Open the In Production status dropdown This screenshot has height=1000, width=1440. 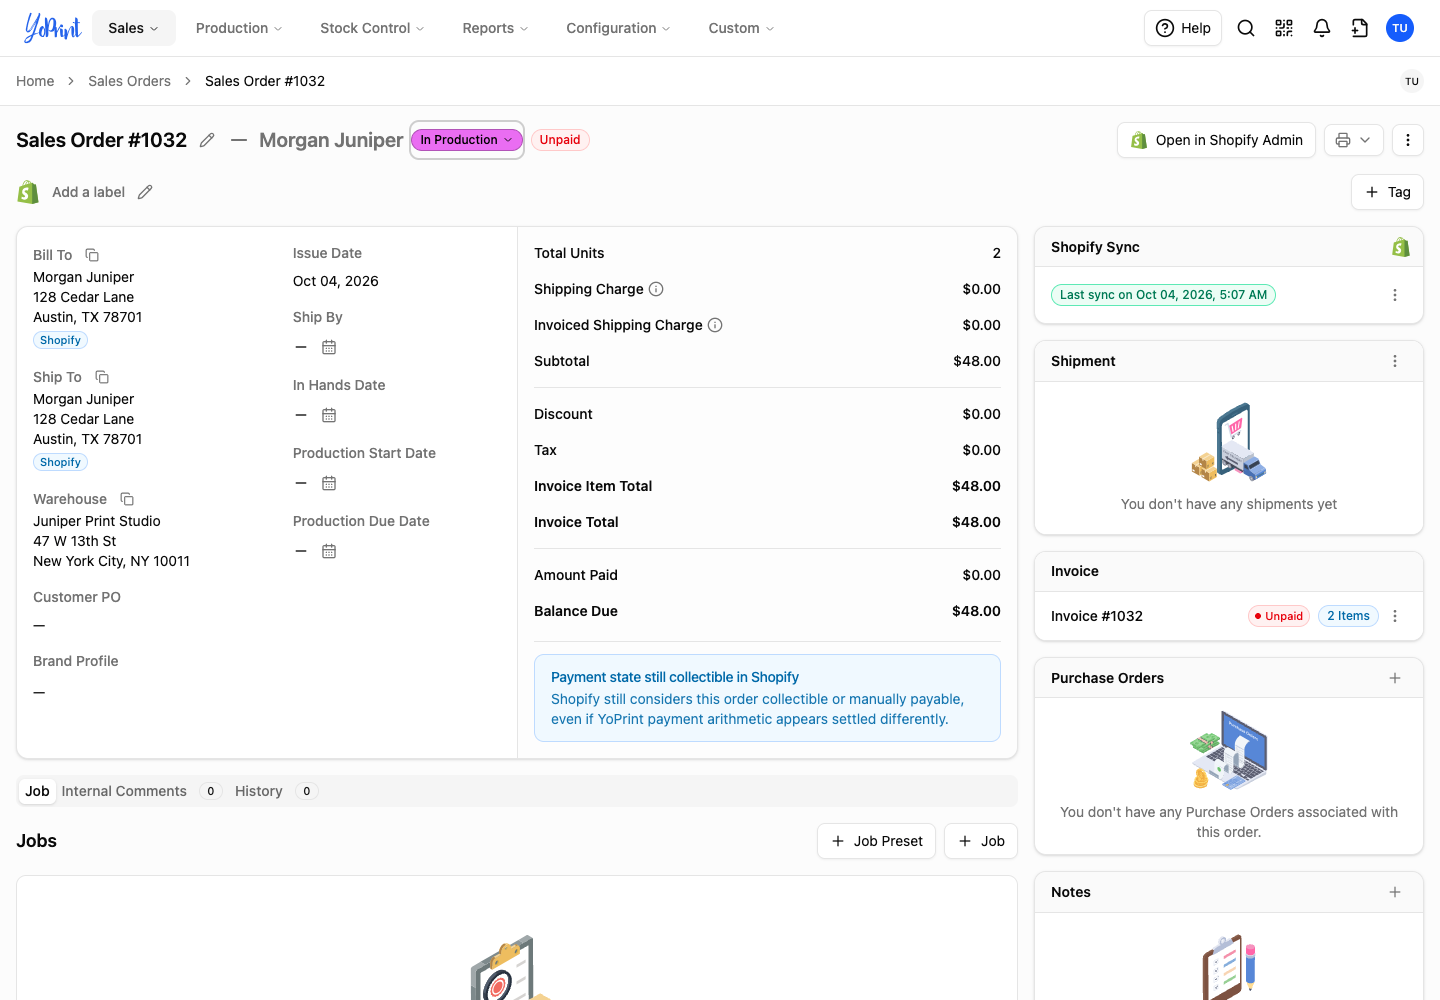point(467,140)
